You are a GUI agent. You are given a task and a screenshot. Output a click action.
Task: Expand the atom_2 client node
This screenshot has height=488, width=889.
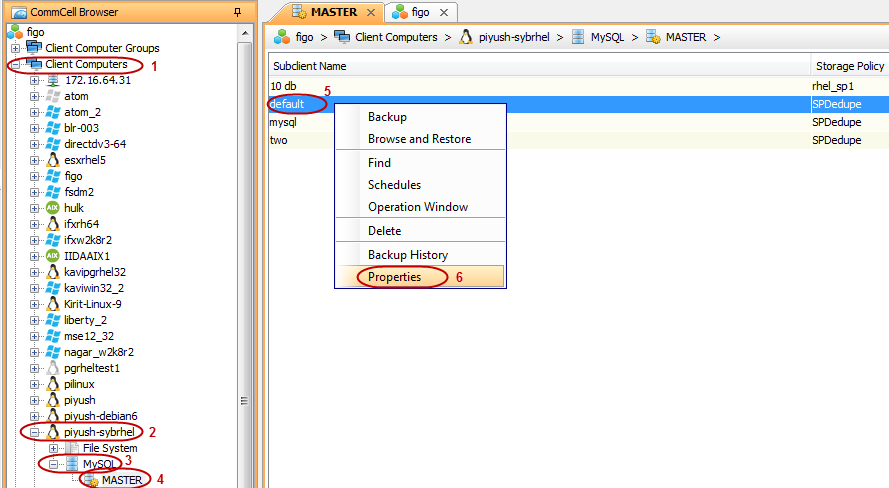click(35, 112)
